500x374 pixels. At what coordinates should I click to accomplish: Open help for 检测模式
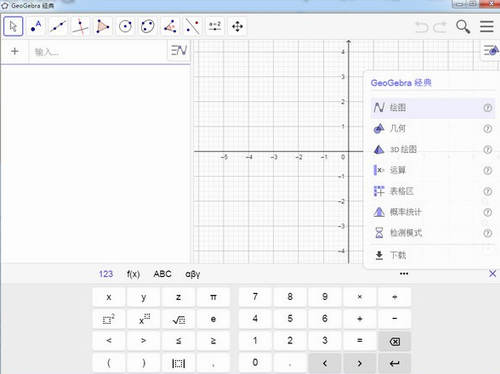[x=487, y=233]
